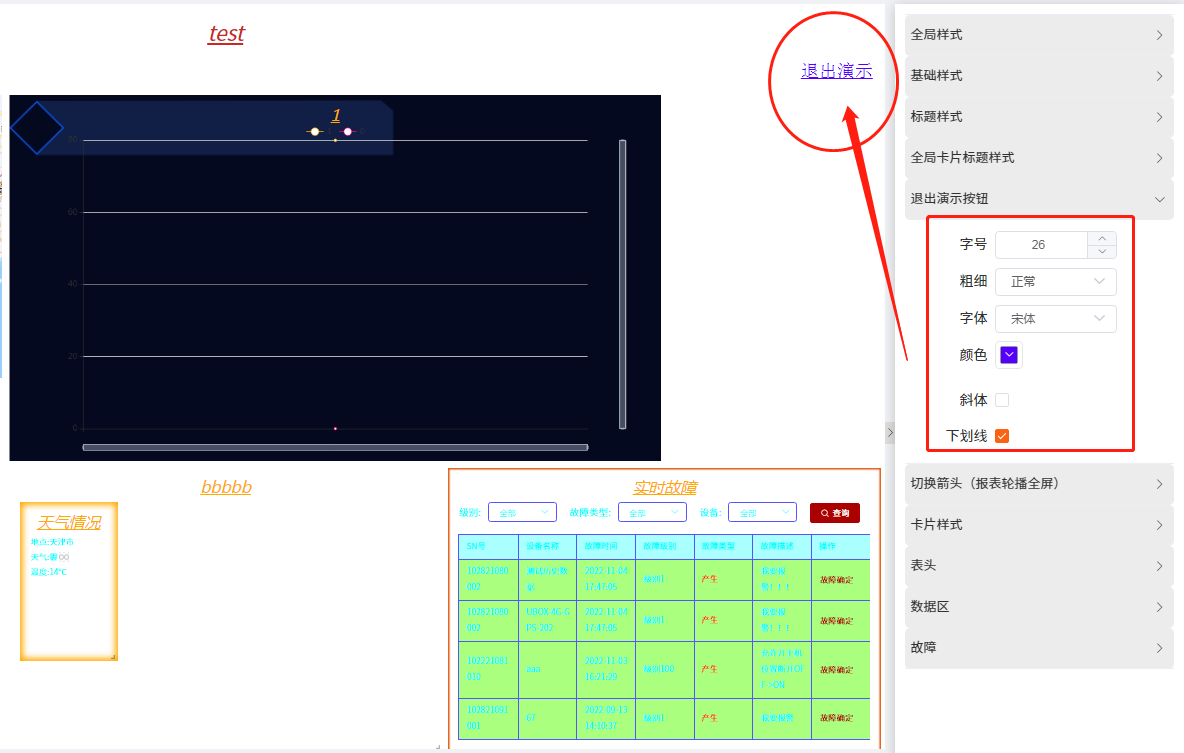The image size is (1184, 753).
Task: Expand the 标题样式 section
Action: pyautogui.click(x=1038, y=116)
